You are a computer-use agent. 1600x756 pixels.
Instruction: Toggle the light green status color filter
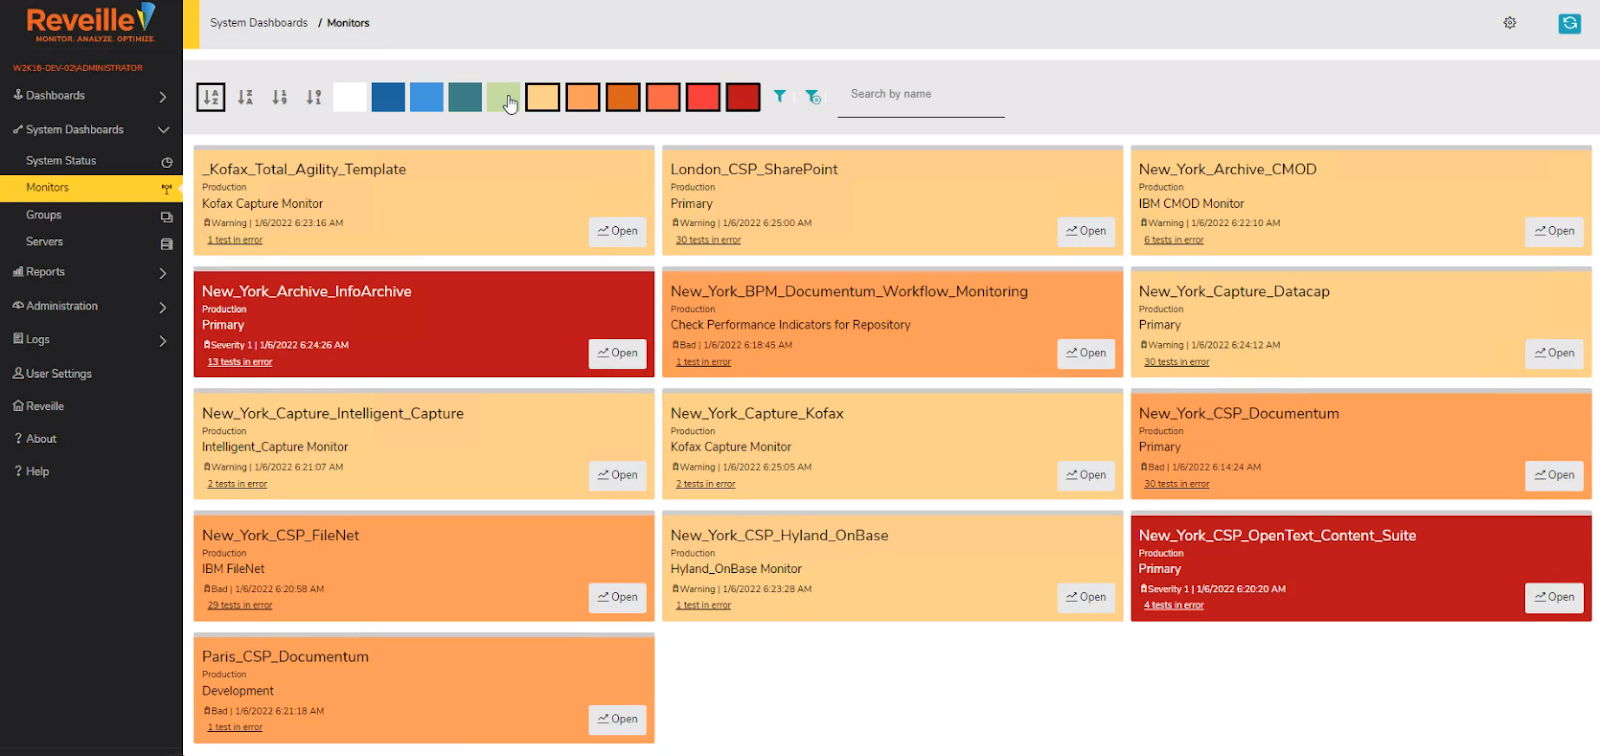pos(503,97)
